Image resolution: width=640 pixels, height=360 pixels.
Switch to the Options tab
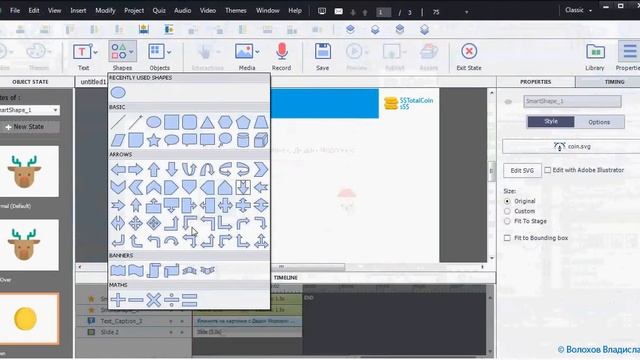click(599, 122)
